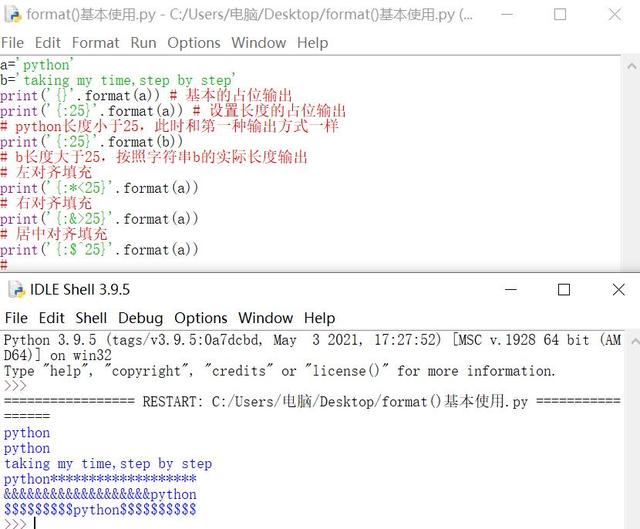Screen dimensions: 640x529
Task: Click comment line starting '# python长度小于25'
Action: click(169, 127)
